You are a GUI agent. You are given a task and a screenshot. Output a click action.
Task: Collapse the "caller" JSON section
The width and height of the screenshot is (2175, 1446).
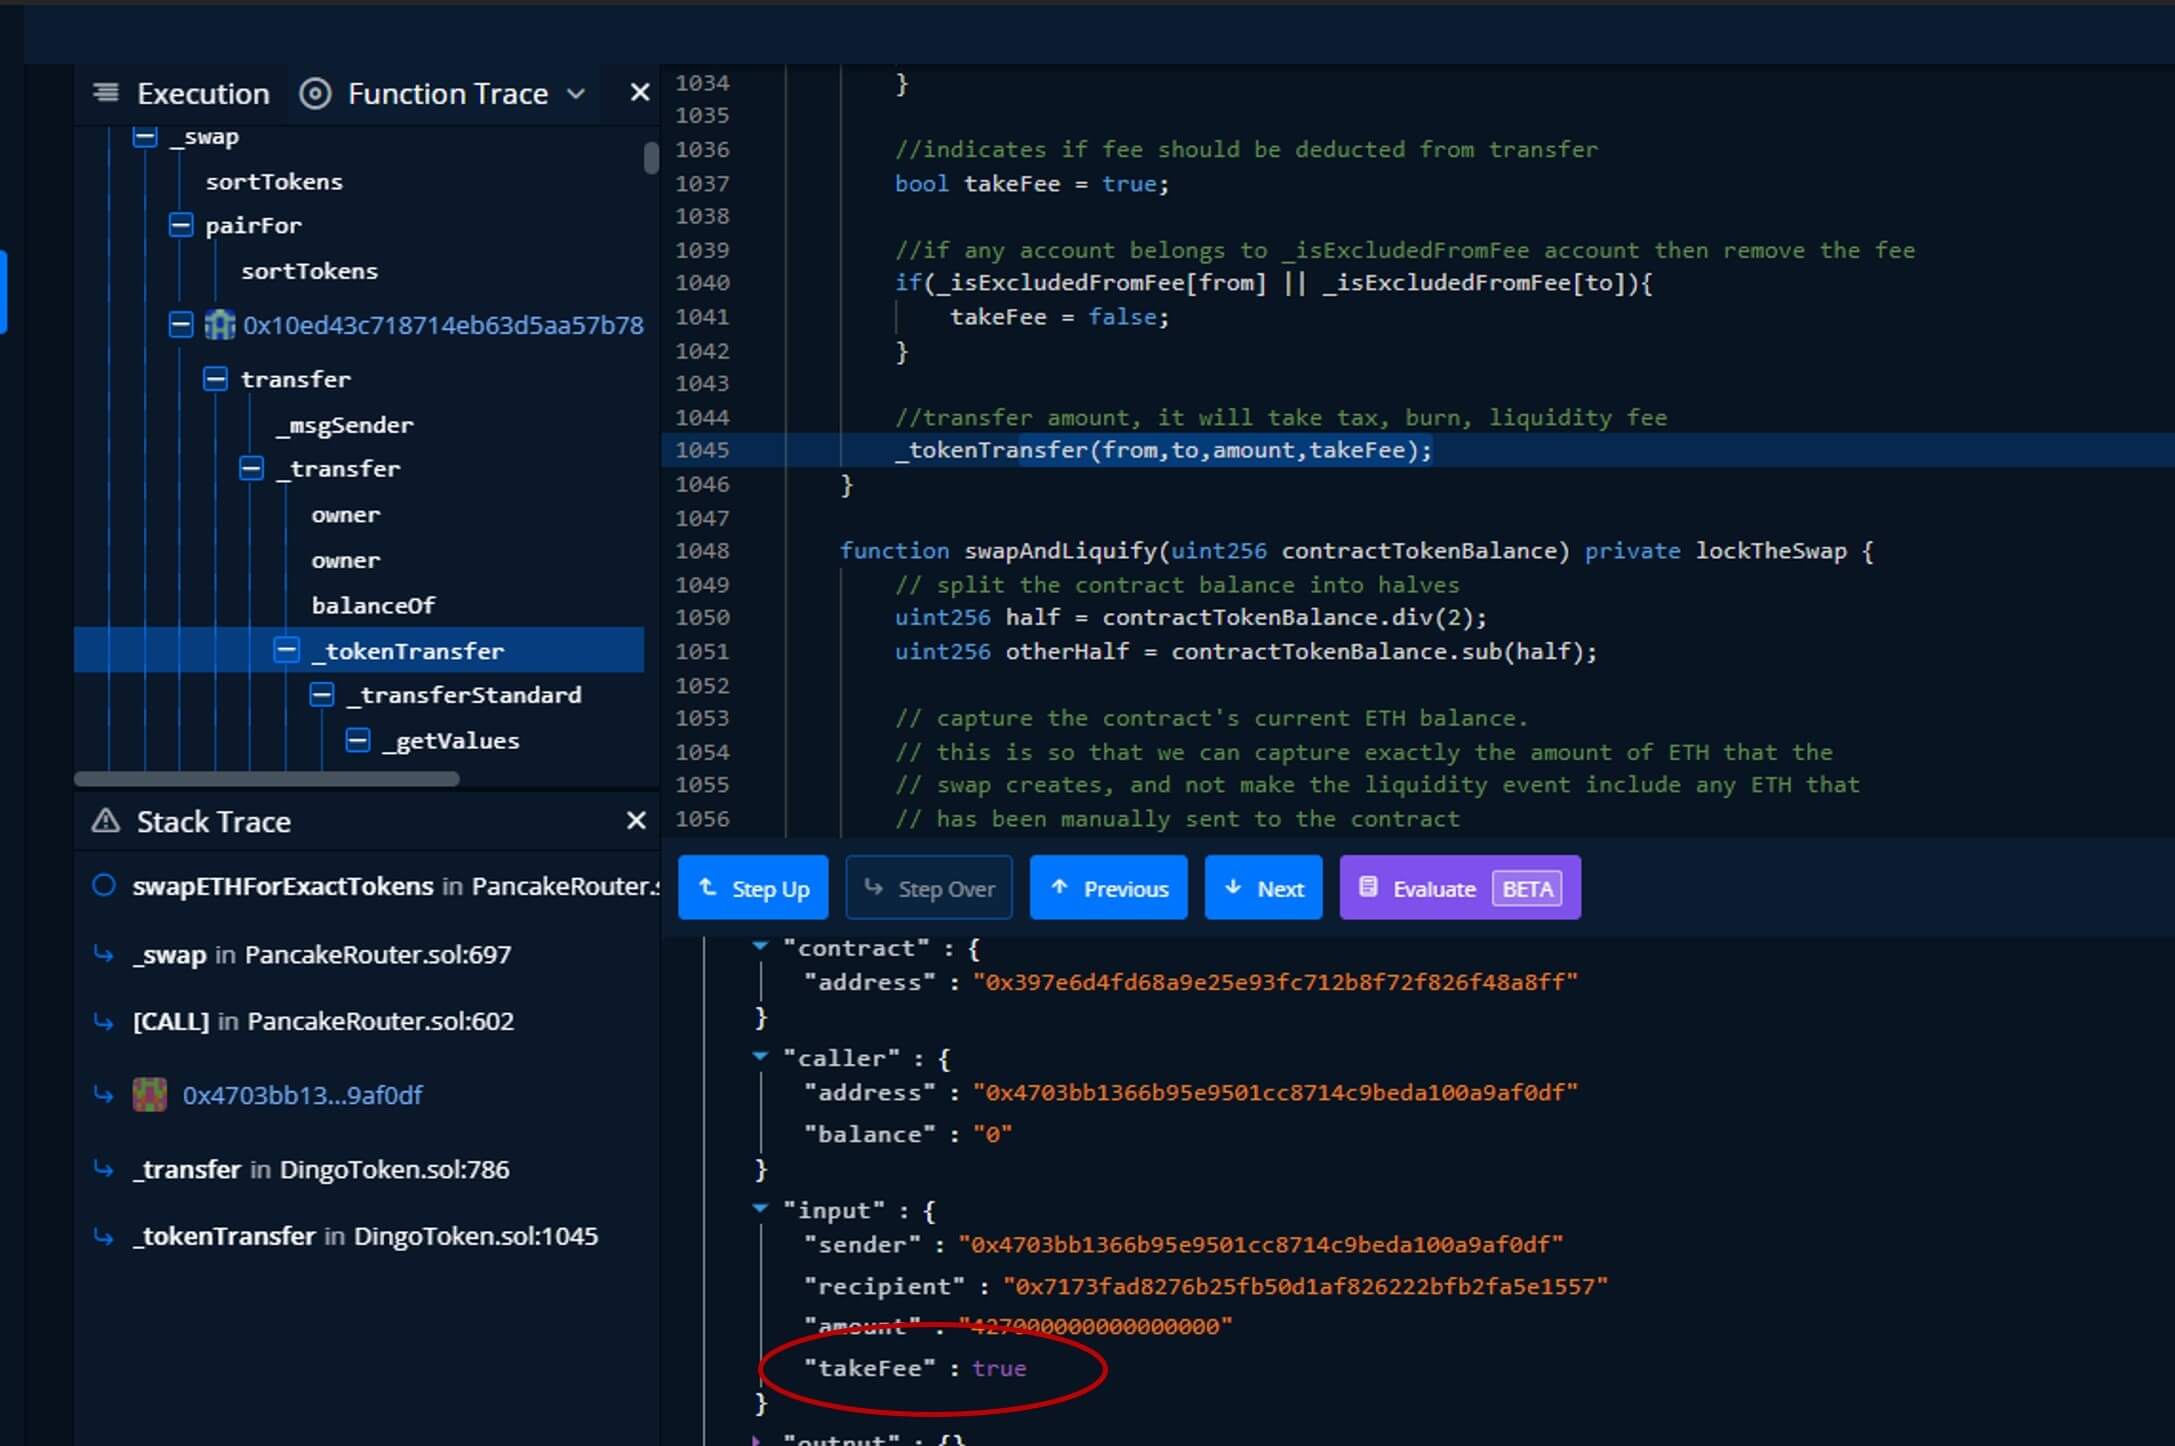[760, 1056]
